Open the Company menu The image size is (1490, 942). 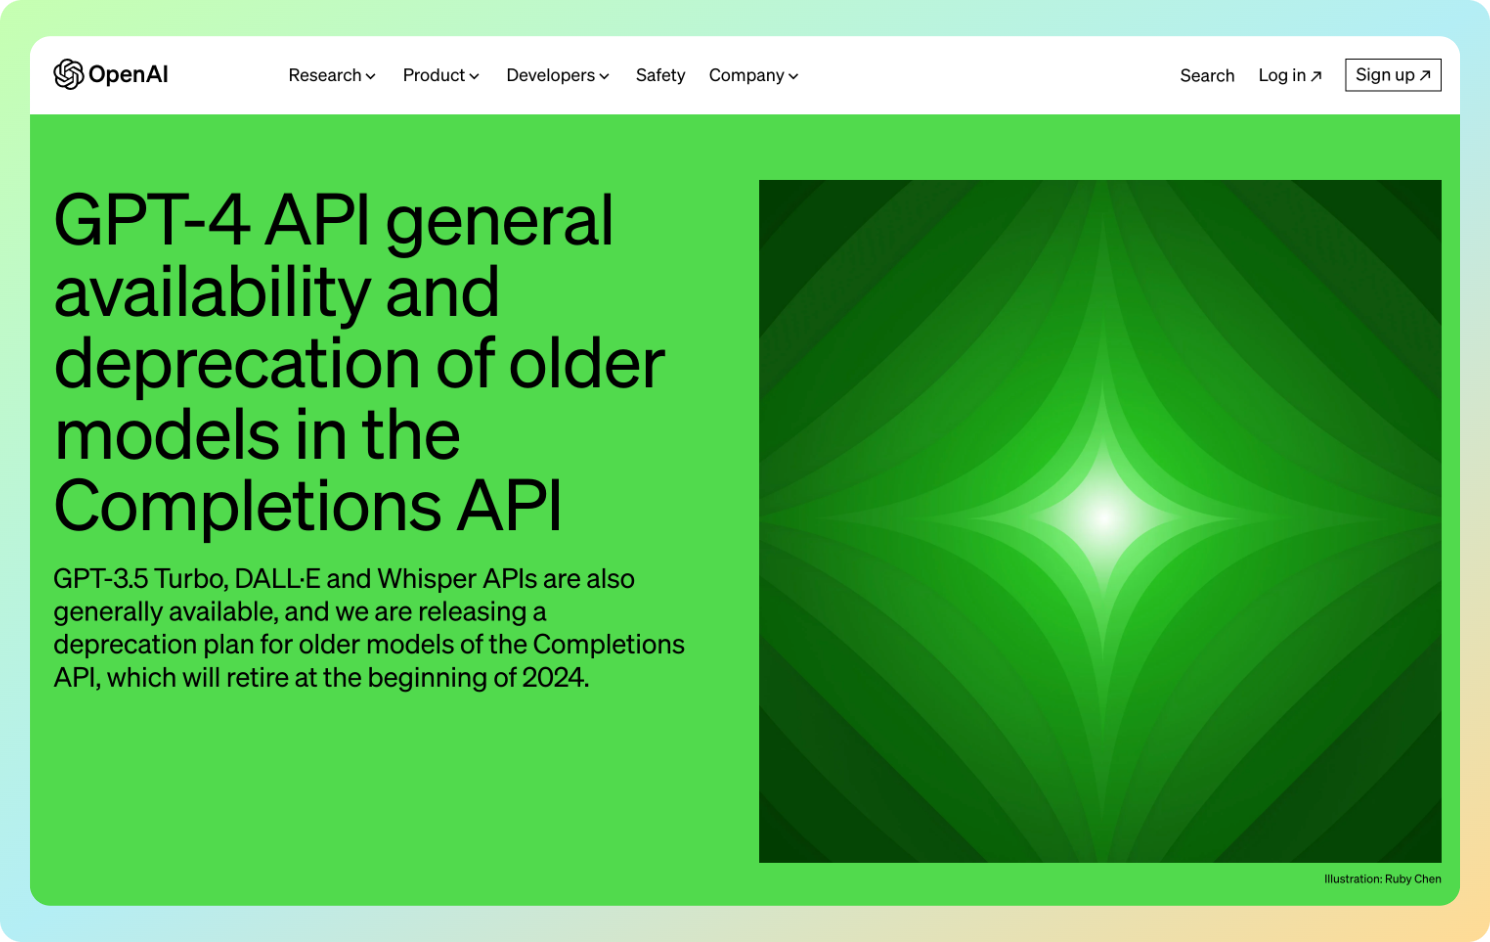tap(753, 75)
